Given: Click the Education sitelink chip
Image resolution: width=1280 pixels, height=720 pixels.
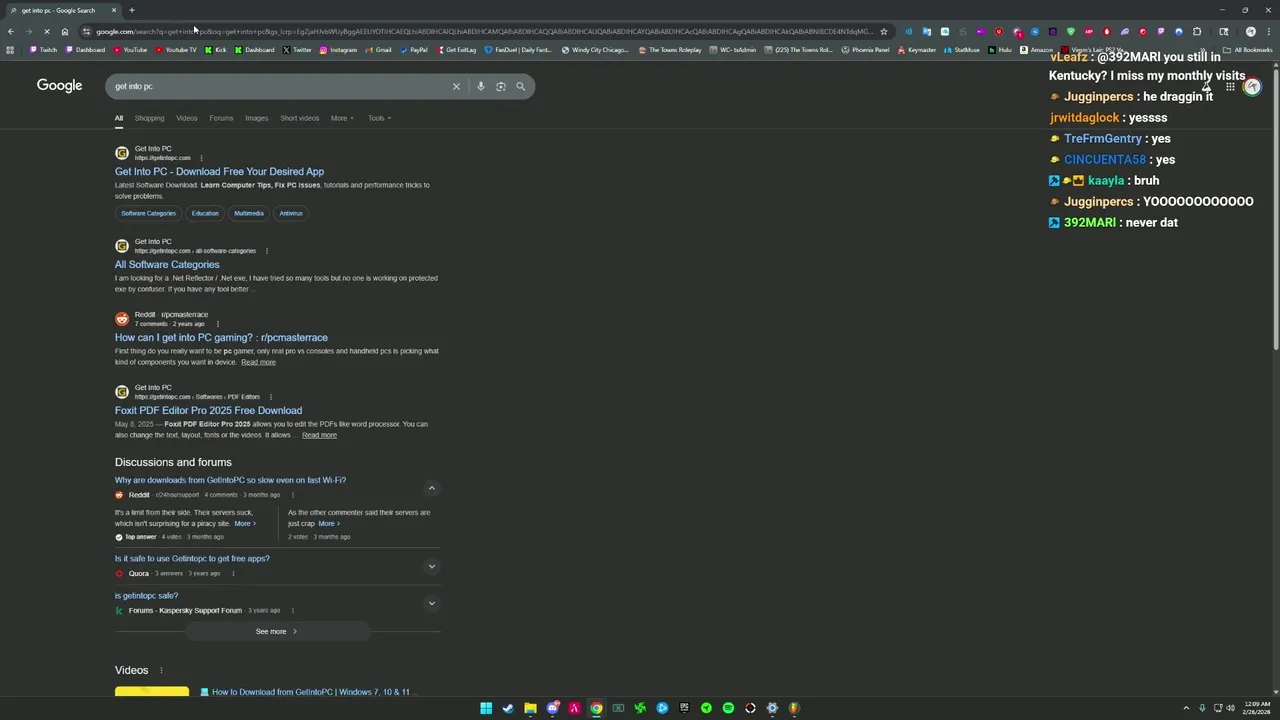Looking at the screenshot, I should click(205, 213).
